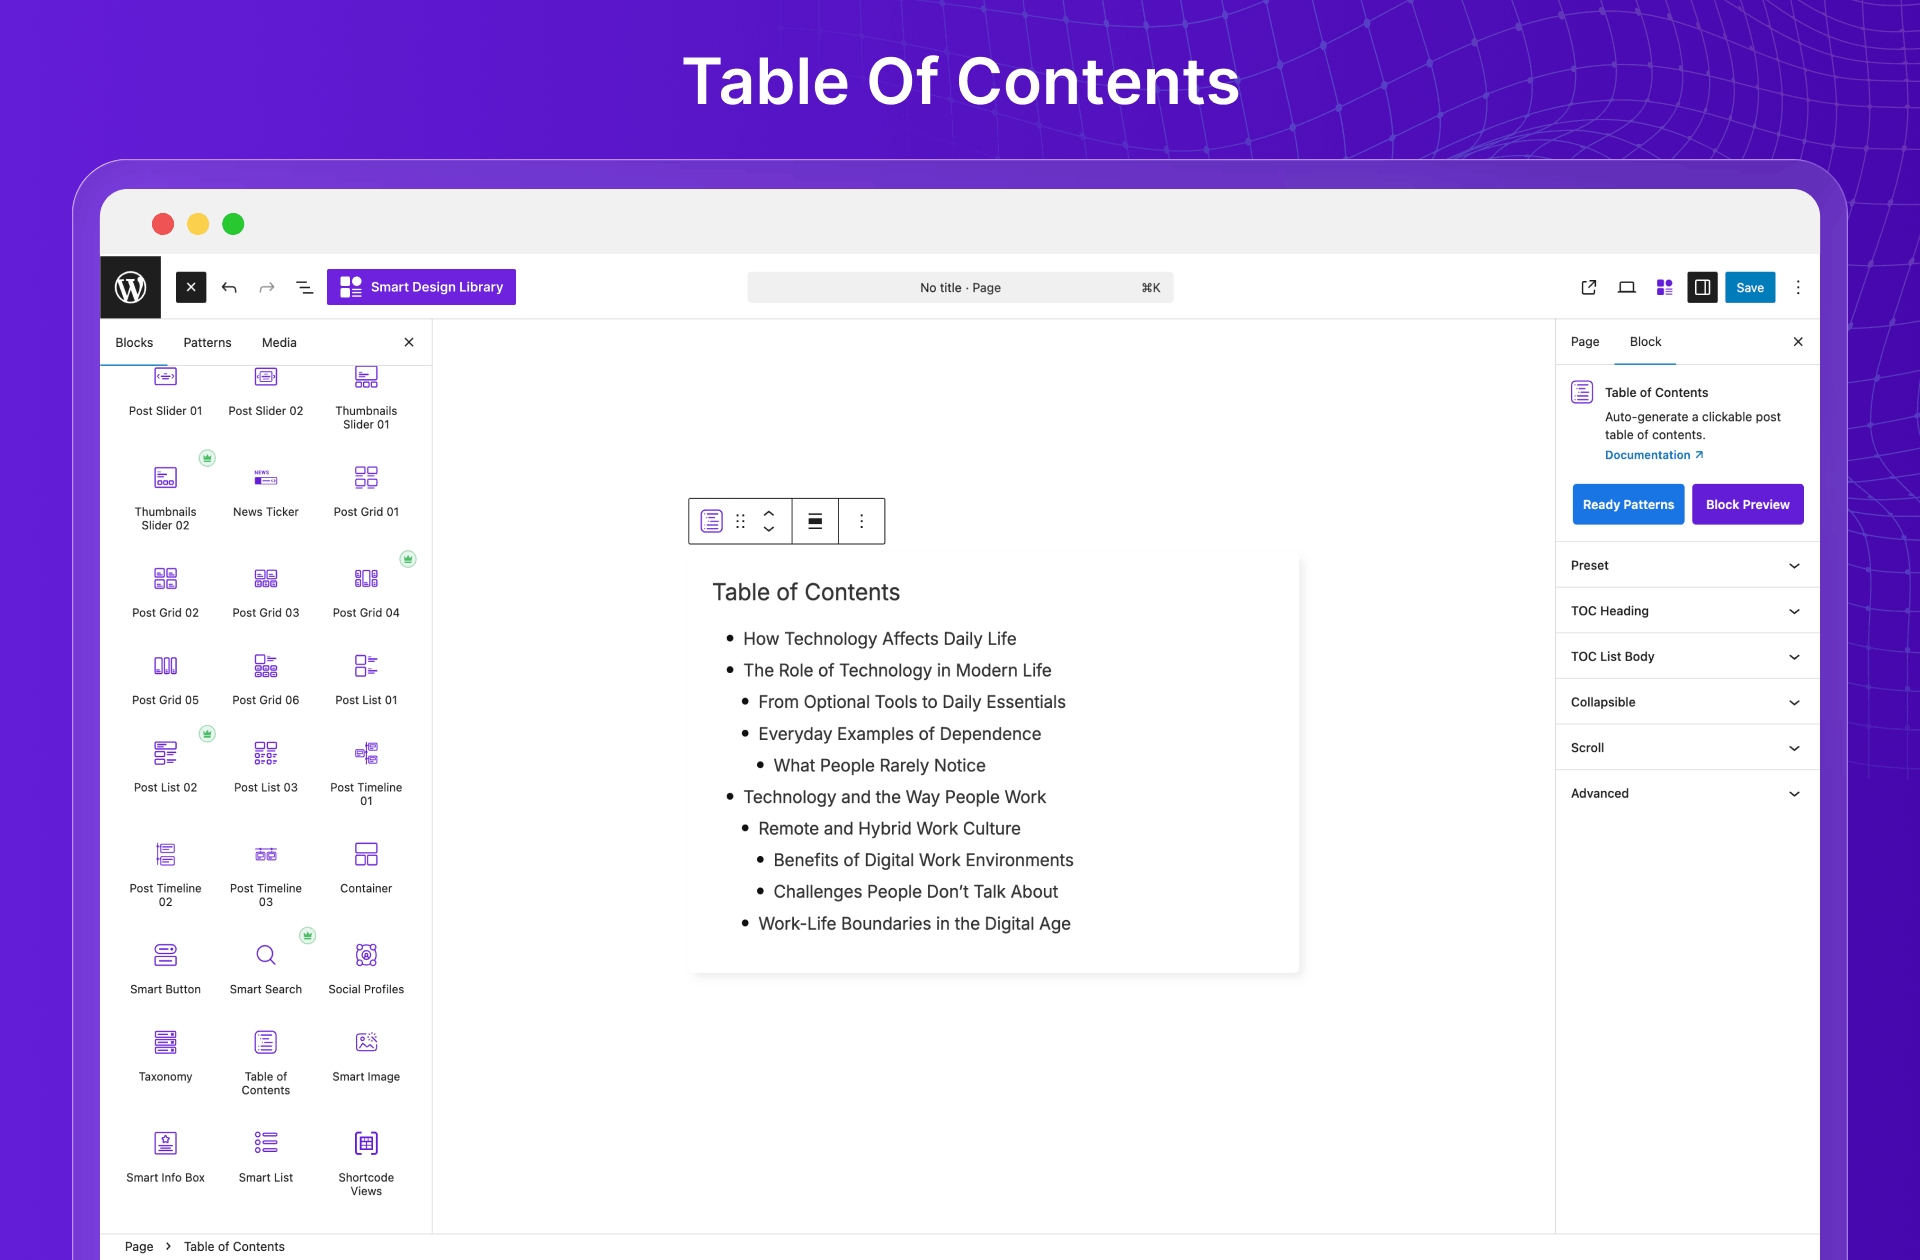
Task: Toggle the settings sidebar panel button
Action: 1702,288
